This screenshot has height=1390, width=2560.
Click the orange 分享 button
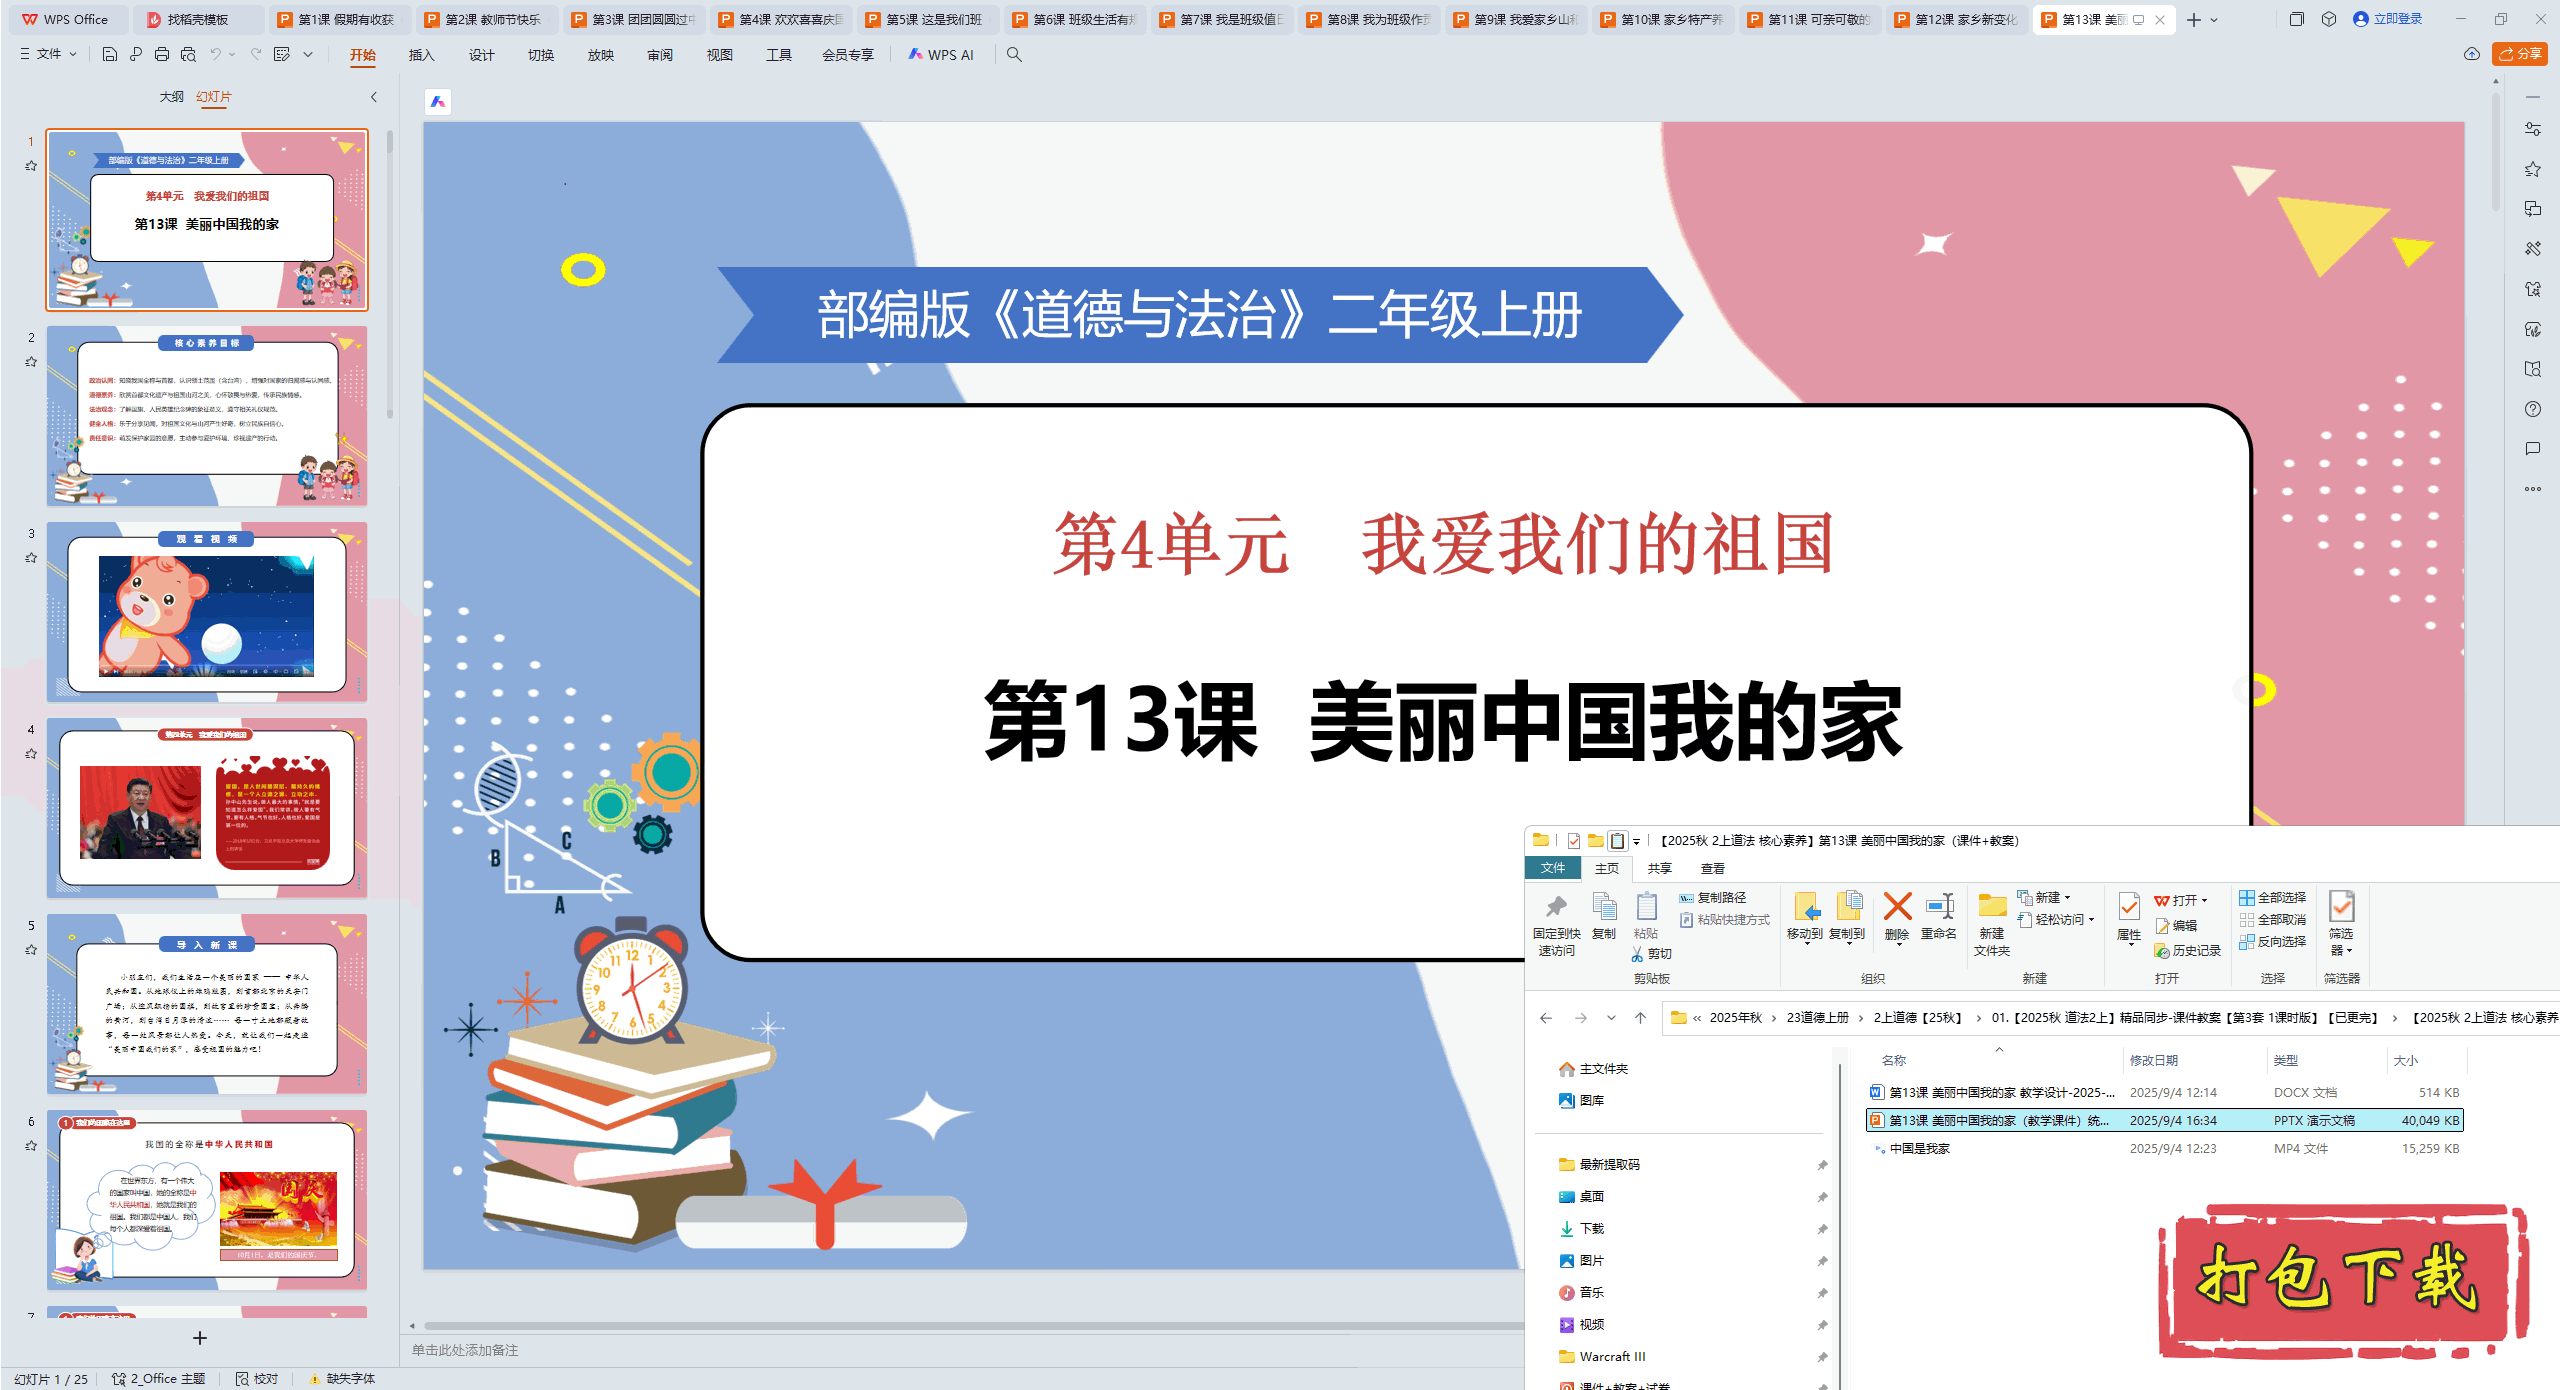pyautogui.click(x=2519, y=54)
